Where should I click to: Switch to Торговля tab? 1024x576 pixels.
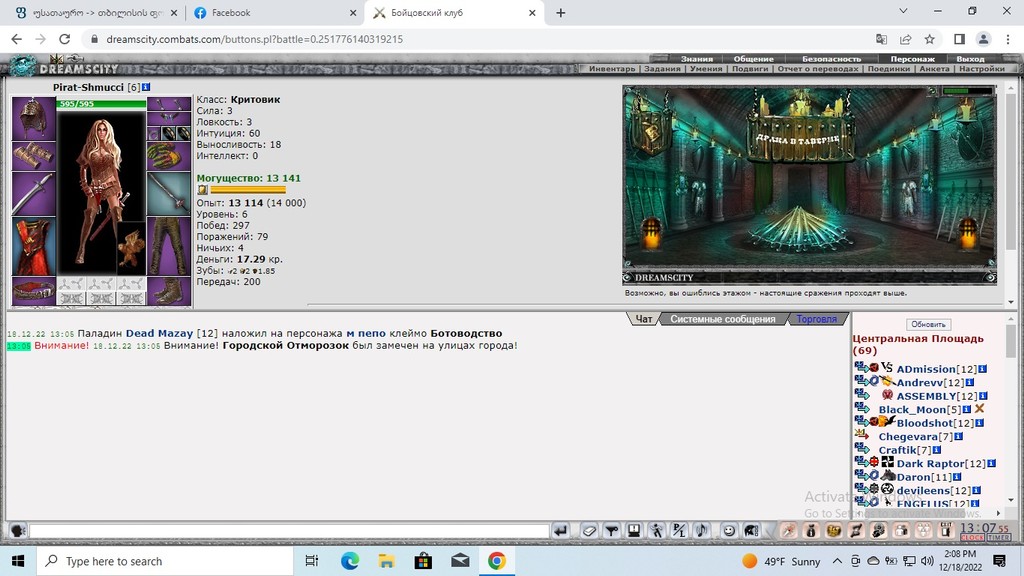click(816, 319)
